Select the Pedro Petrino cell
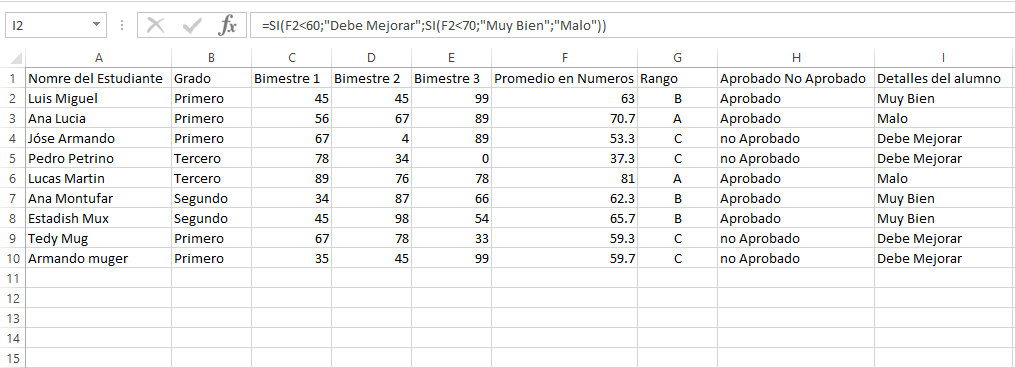This screenshot has height=368, width=1015. point(98,158)
